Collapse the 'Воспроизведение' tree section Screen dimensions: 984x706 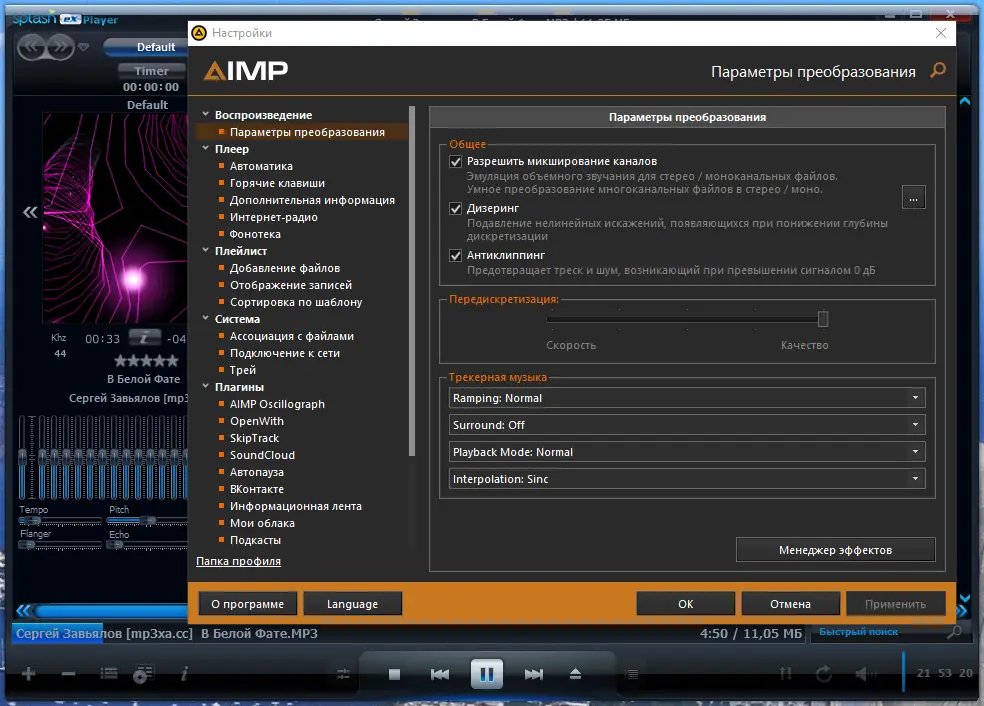[x=205, y=114]
